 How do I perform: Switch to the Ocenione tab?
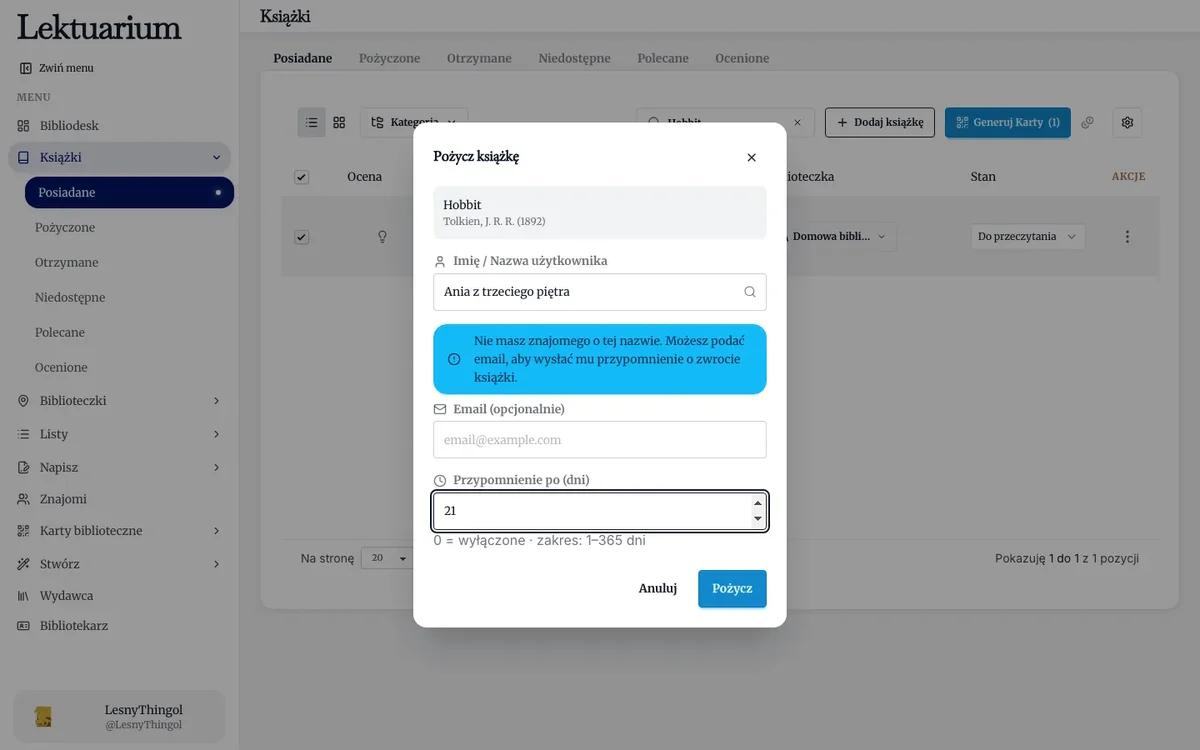[x=742, y=58]
